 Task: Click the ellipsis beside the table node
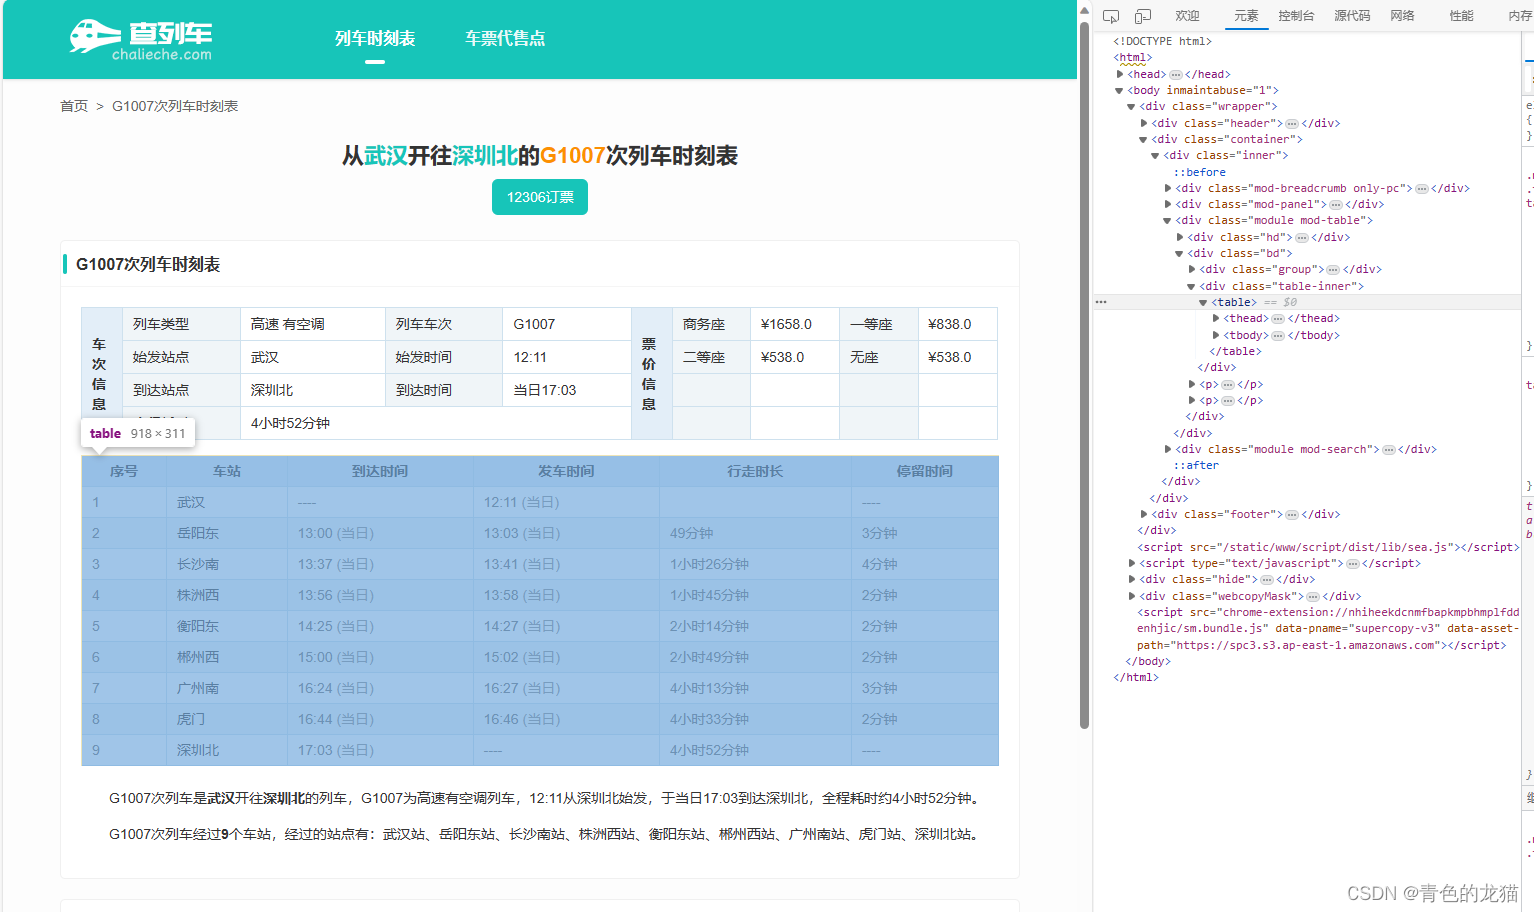(1101, 302)
